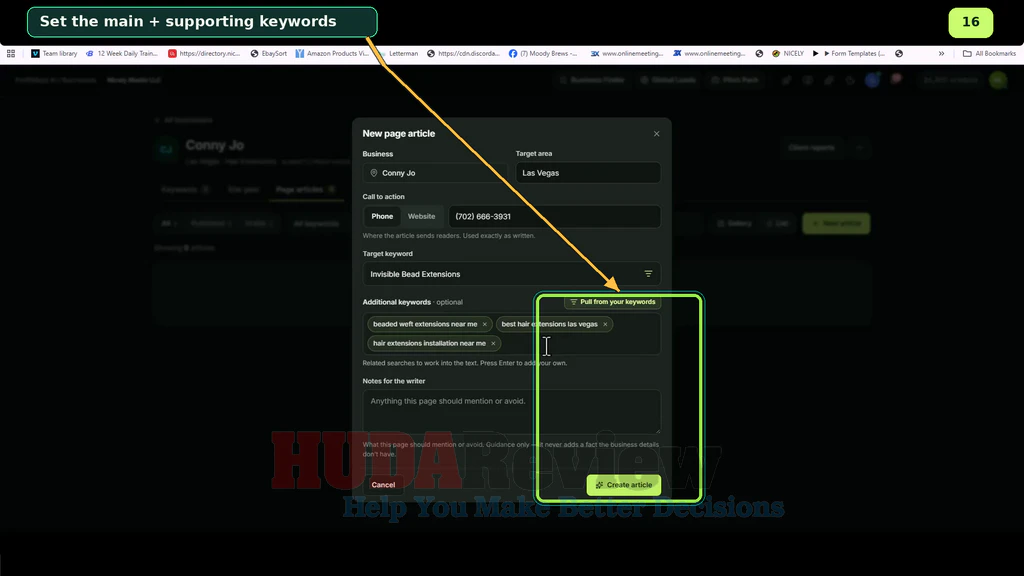Close the New page article dialog
The height and width of the screenshot is (576, 1024).
coord(656,134)
